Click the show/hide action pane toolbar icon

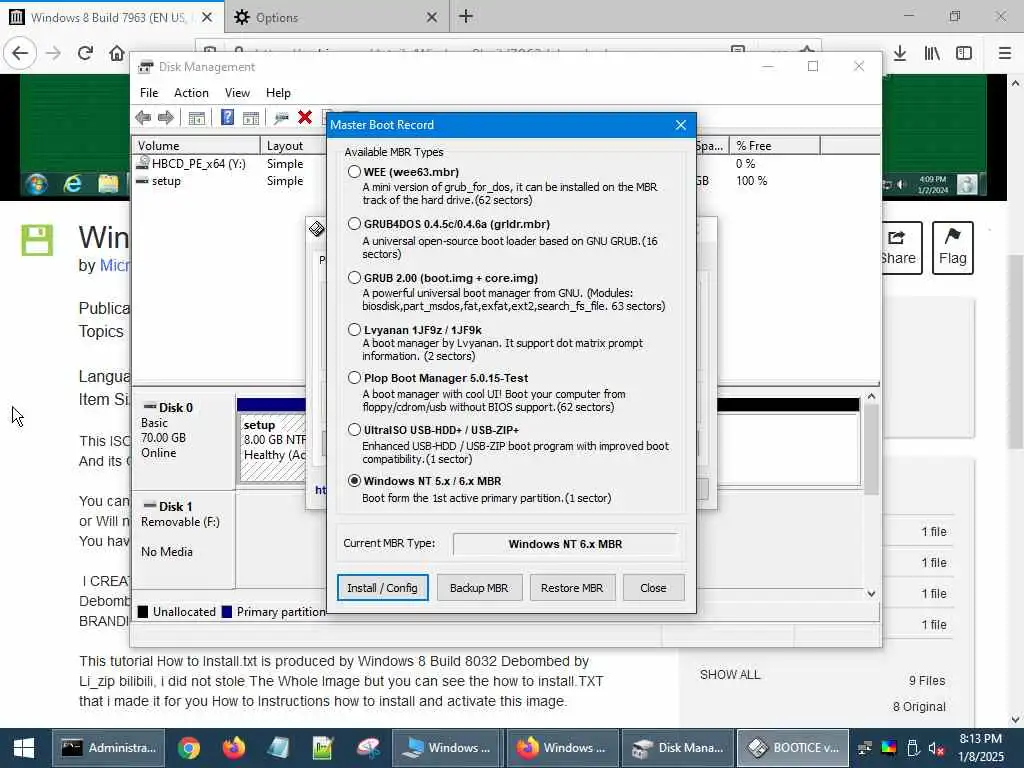coord(251,118)
